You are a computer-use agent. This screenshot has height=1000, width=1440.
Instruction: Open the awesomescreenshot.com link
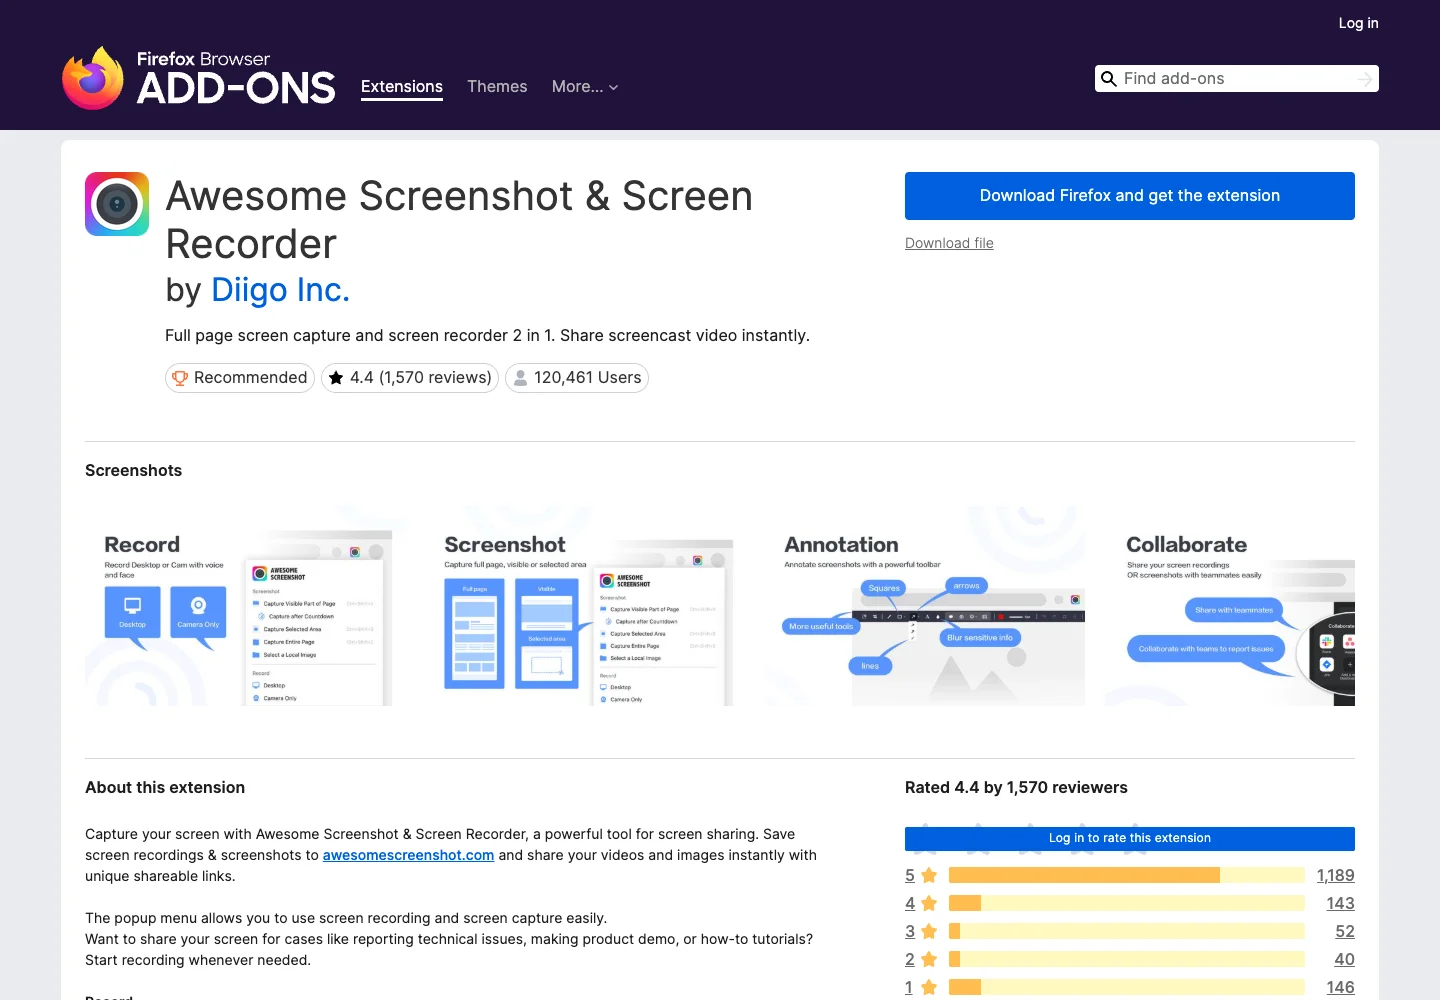pyautogui.click(x=408, y=855)
